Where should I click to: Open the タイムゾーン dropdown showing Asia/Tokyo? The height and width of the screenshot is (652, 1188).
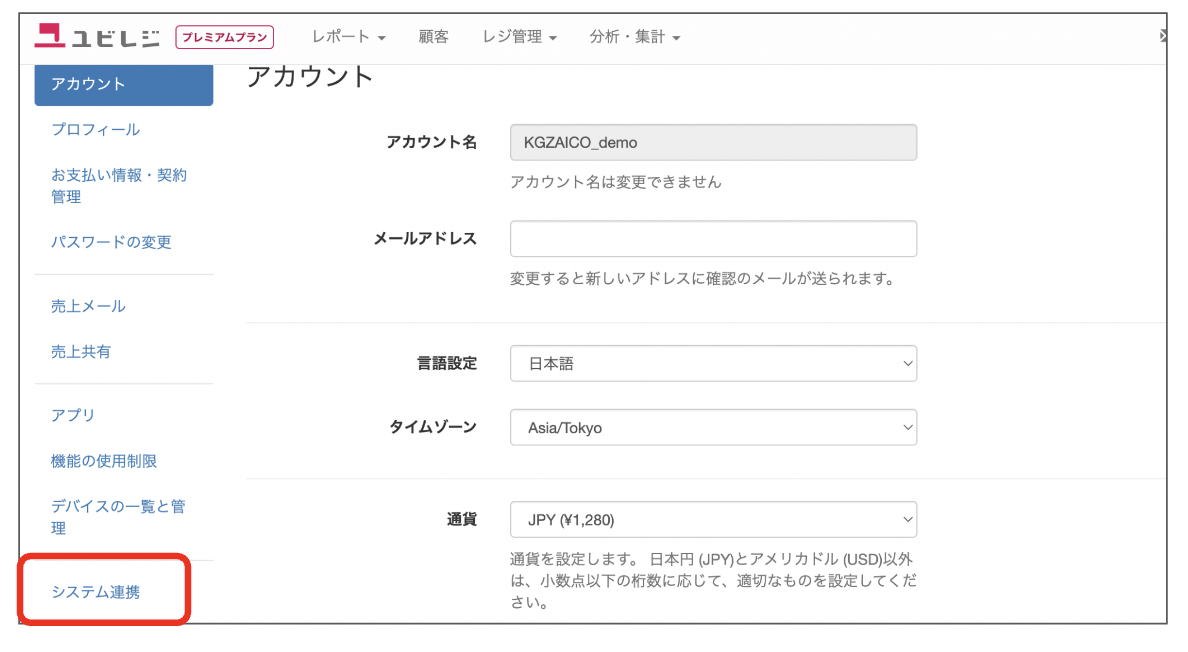click(x=713, y=427)
